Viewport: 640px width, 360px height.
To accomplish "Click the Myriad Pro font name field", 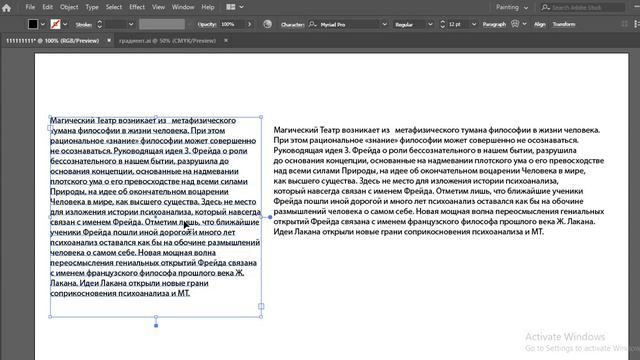I will click(349, 24).
